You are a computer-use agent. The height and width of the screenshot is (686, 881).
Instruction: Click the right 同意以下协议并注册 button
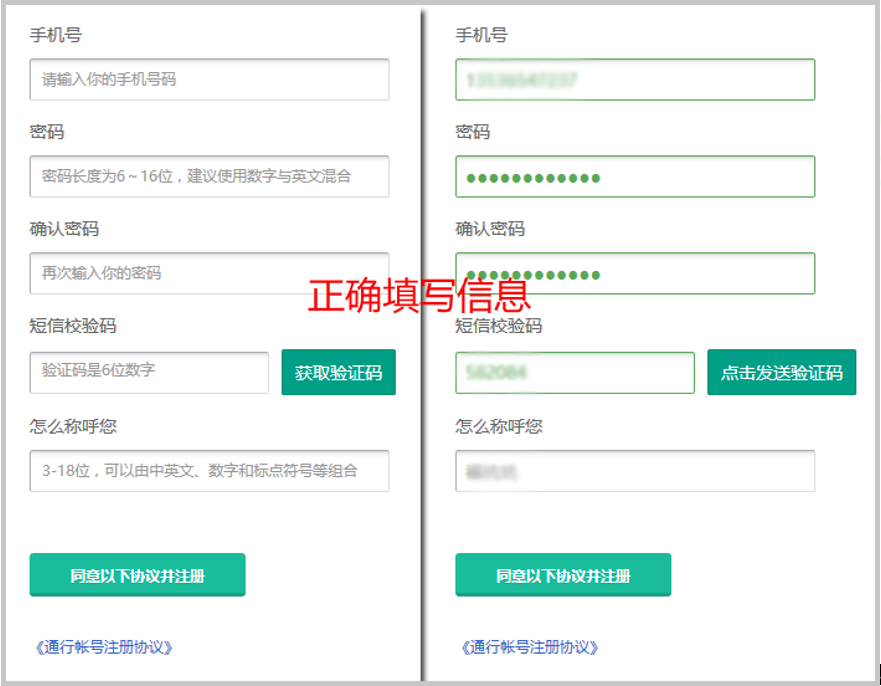[563, 575]
